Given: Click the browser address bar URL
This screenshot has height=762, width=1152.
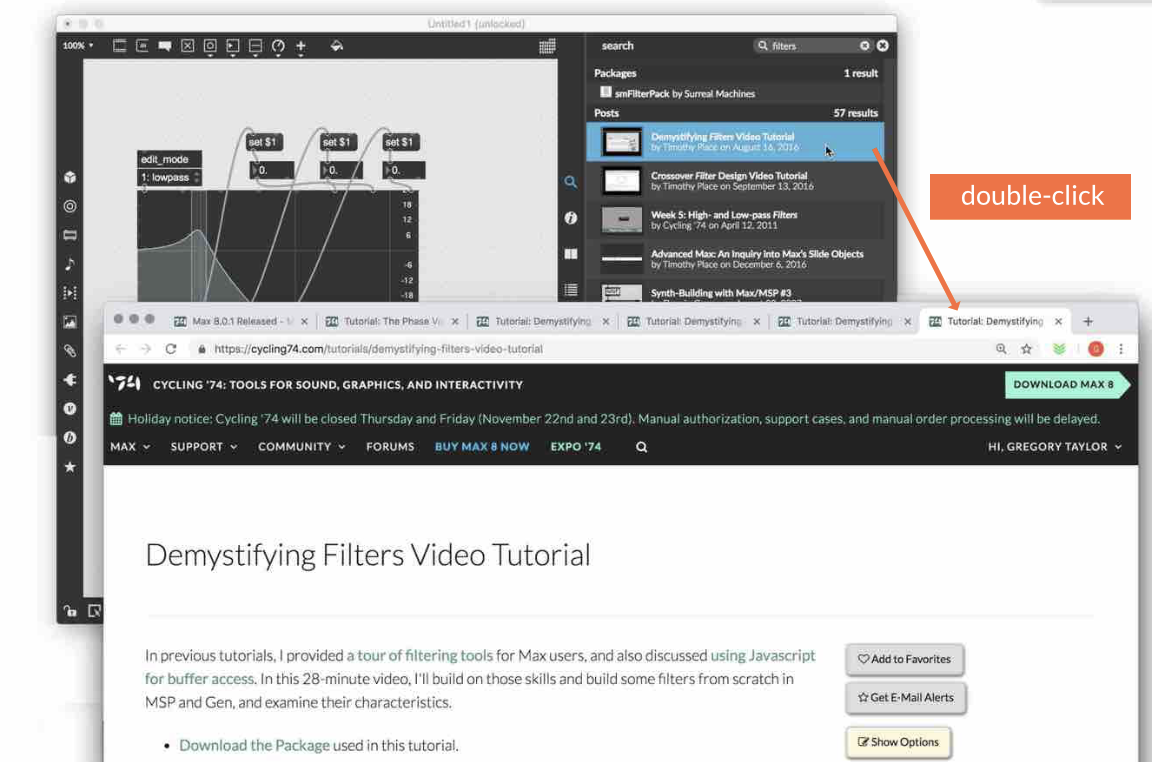Looking at the screenshot, I should coord(378,349).
